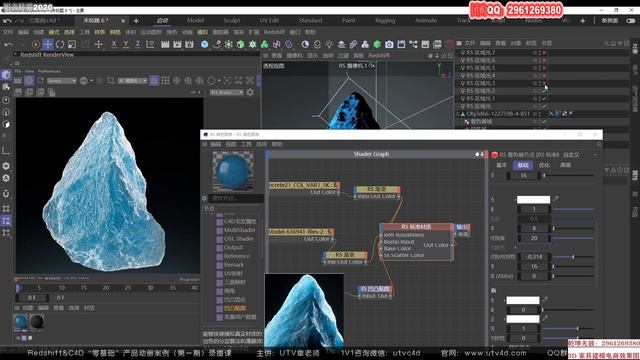The width and height of the screenshot is (640, 360).
Task: Select the Scale tool in the toolbar
Action: coord(72,44)
